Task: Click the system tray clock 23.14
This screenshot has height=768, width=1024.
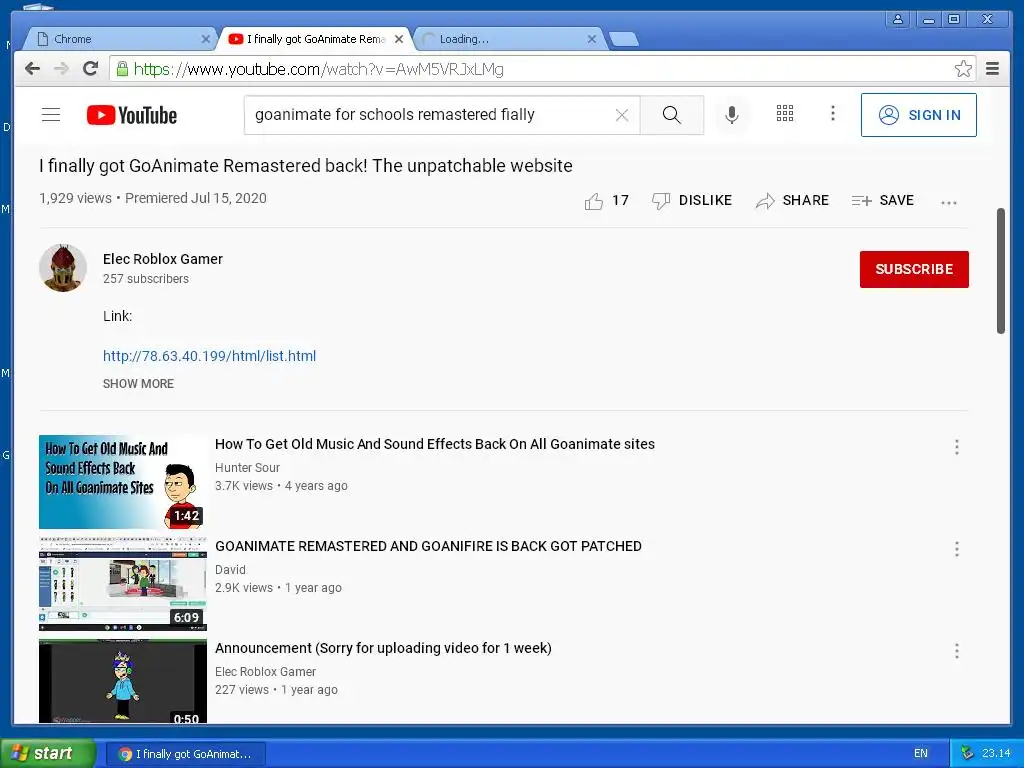Action: 996,754
